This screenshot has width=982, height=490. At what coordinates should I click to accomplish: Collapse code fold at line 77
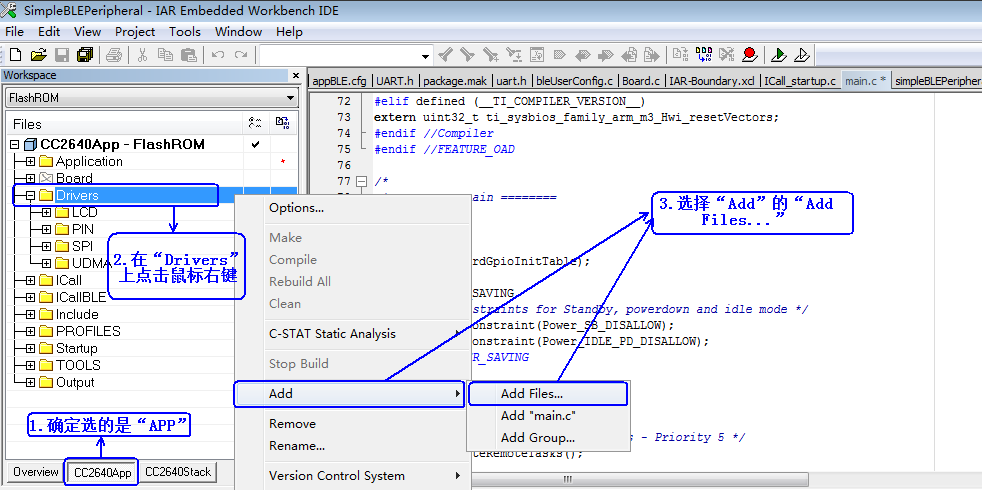coord(361,181)
